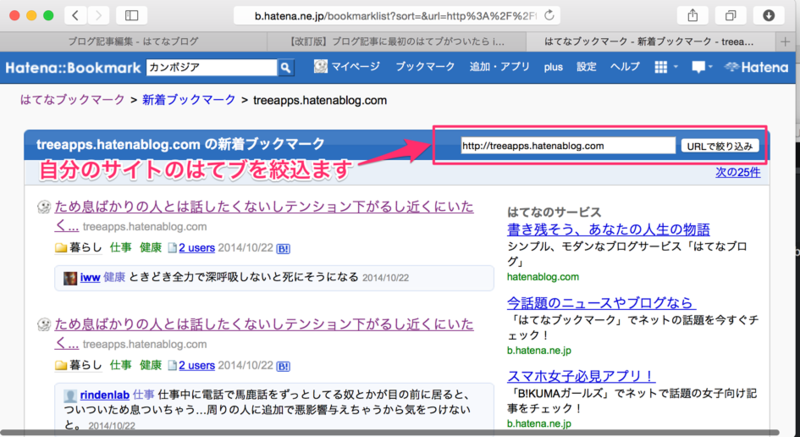Screen dimensions: 800x437
Task: Click 2 users on the second entry
Action: point(196,366)
